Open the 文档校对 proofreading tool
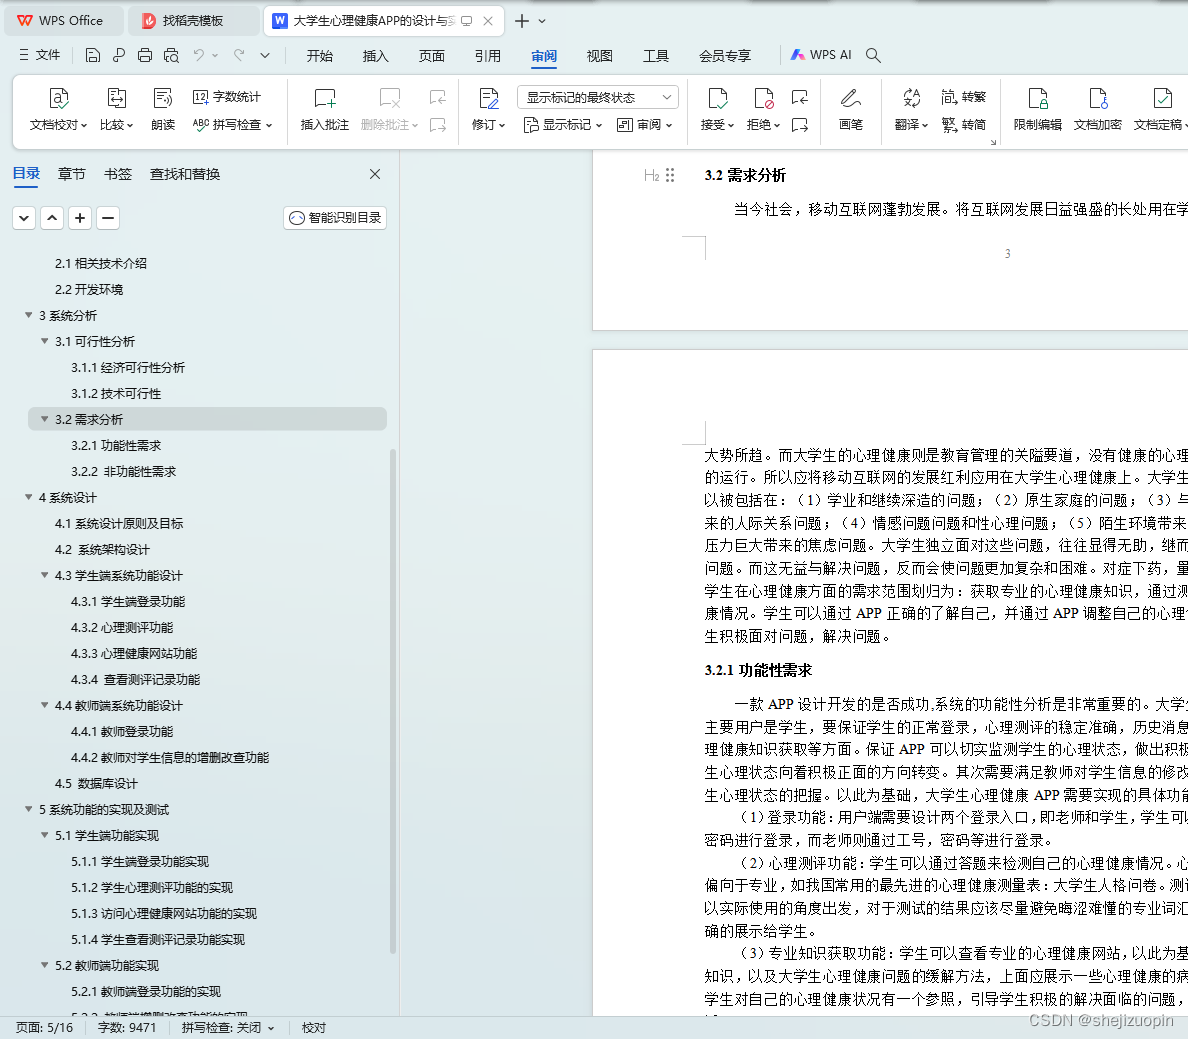1188x1039 pixels. coord(58,109)
